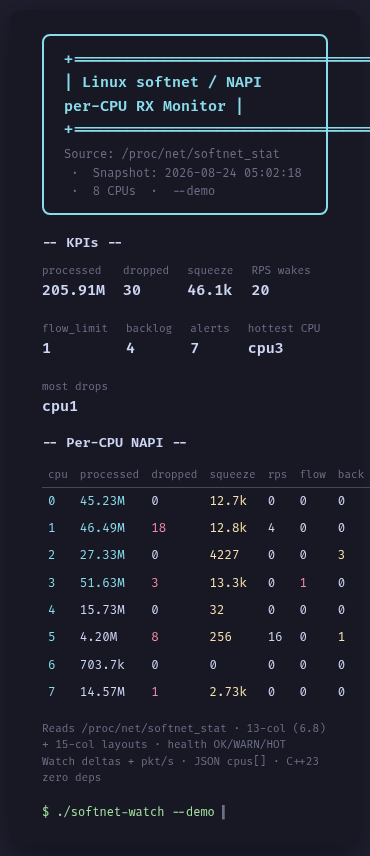Click the 'Watch deltas + pkt/s' footer line
370x856 pixels.
[x=109, y=761]
